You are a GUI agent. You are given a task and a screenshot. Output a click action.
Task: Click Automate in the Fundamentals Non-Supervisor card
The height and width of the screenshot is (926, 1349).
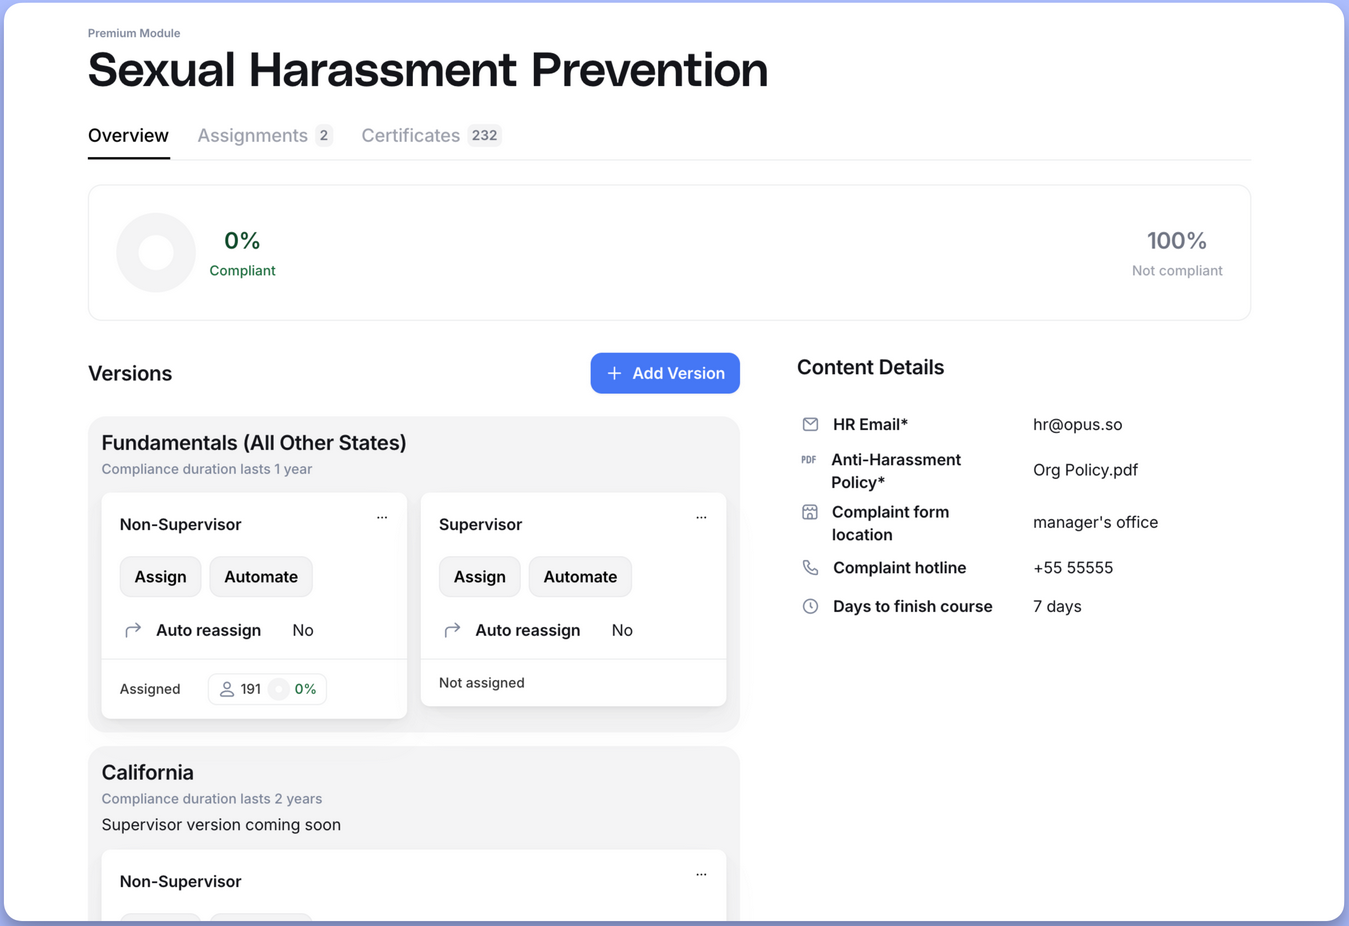pos(261,577)
